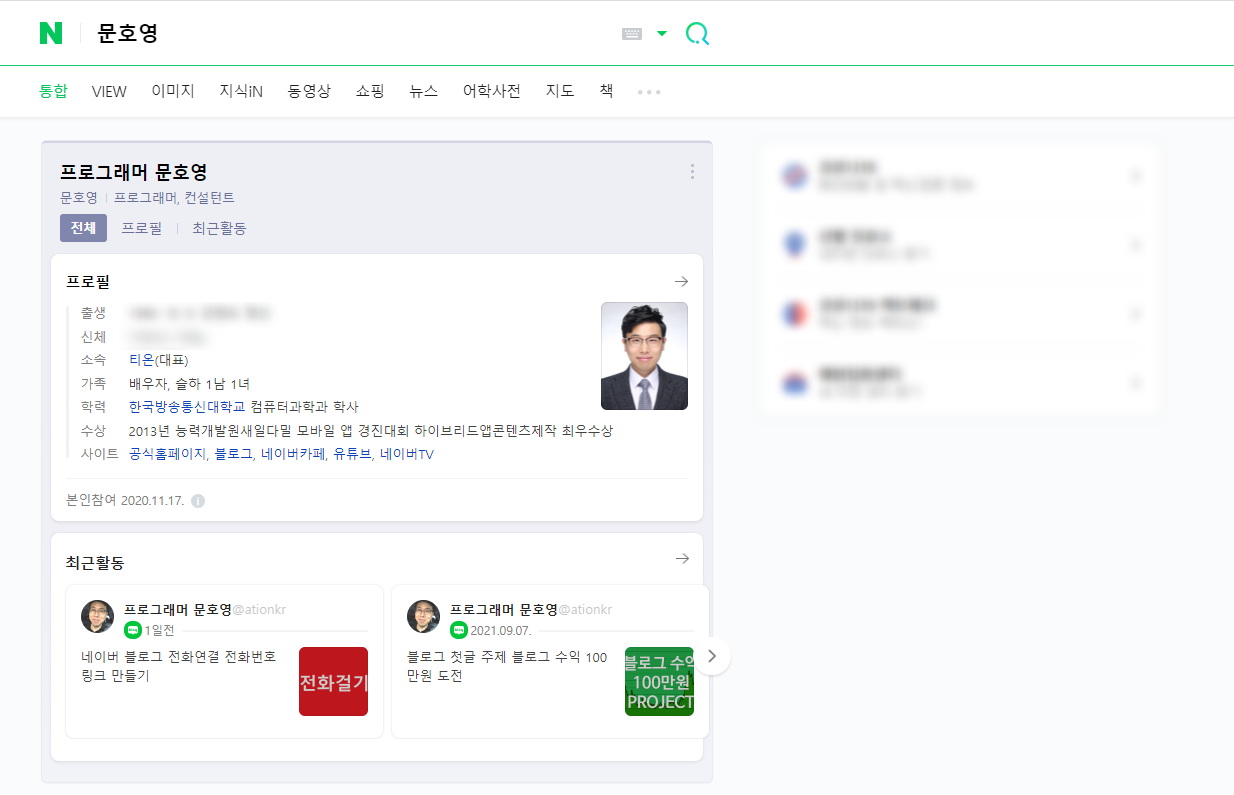Open post 블로그 첫글 주제 블로그 수익 100만원 도전
The width and height of the screenshot is (1234, 795).
[x=507, y=666]
